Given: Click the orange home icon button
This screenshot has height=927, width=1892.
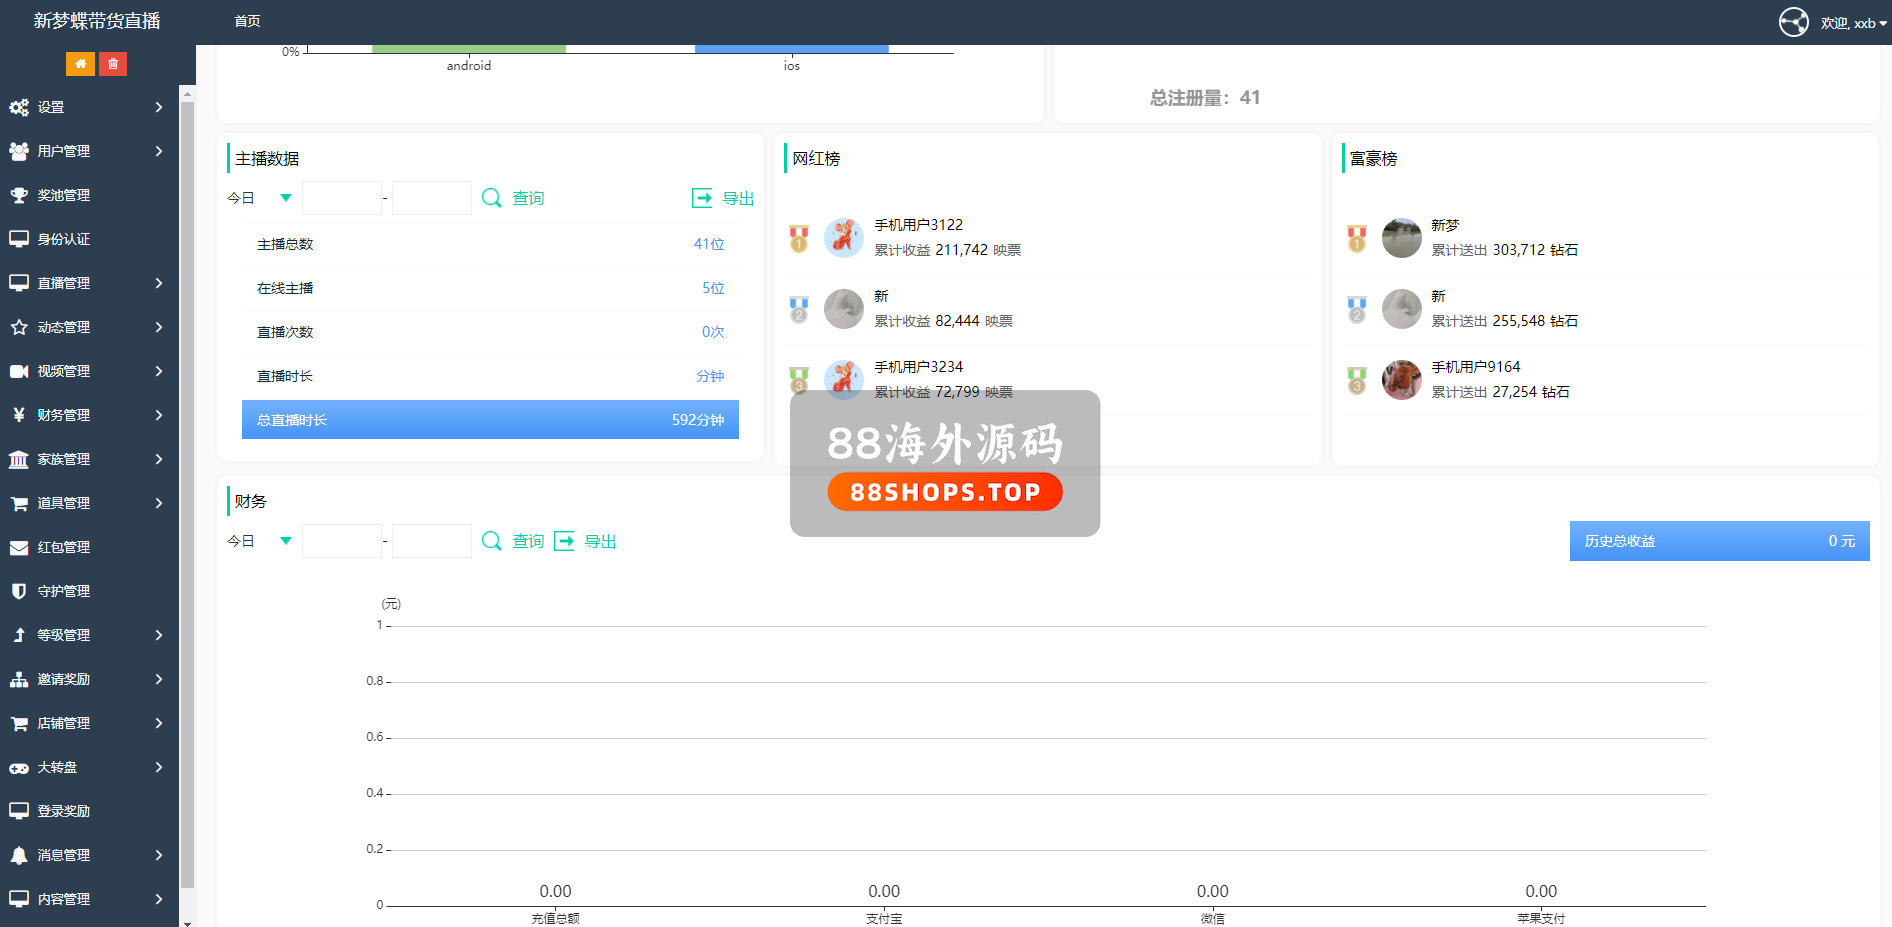Looking at the screenshot, I should (80, 64).
